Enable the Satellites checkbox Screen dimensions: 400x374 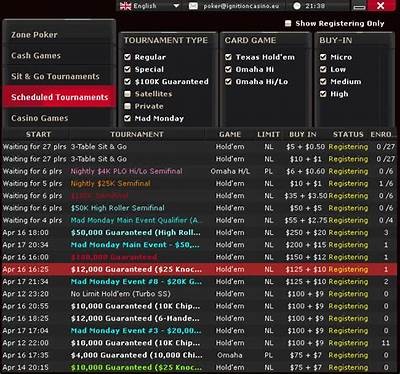click(127, 94)
